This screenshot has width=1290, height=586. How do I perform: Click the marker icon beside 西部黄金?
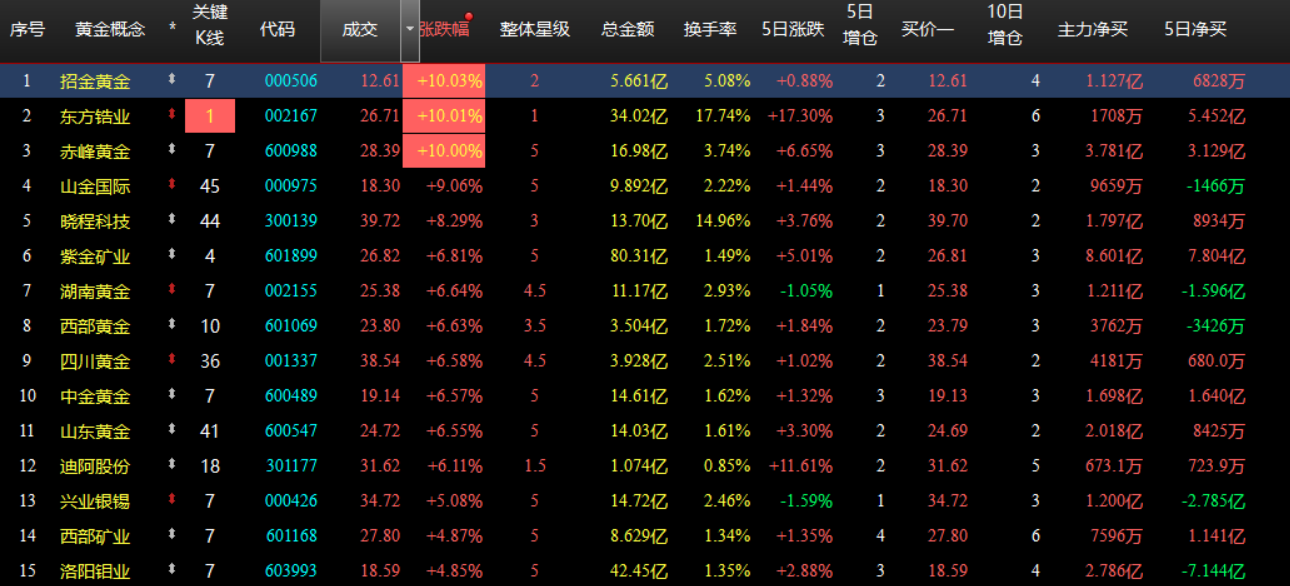tap(172, 326)
